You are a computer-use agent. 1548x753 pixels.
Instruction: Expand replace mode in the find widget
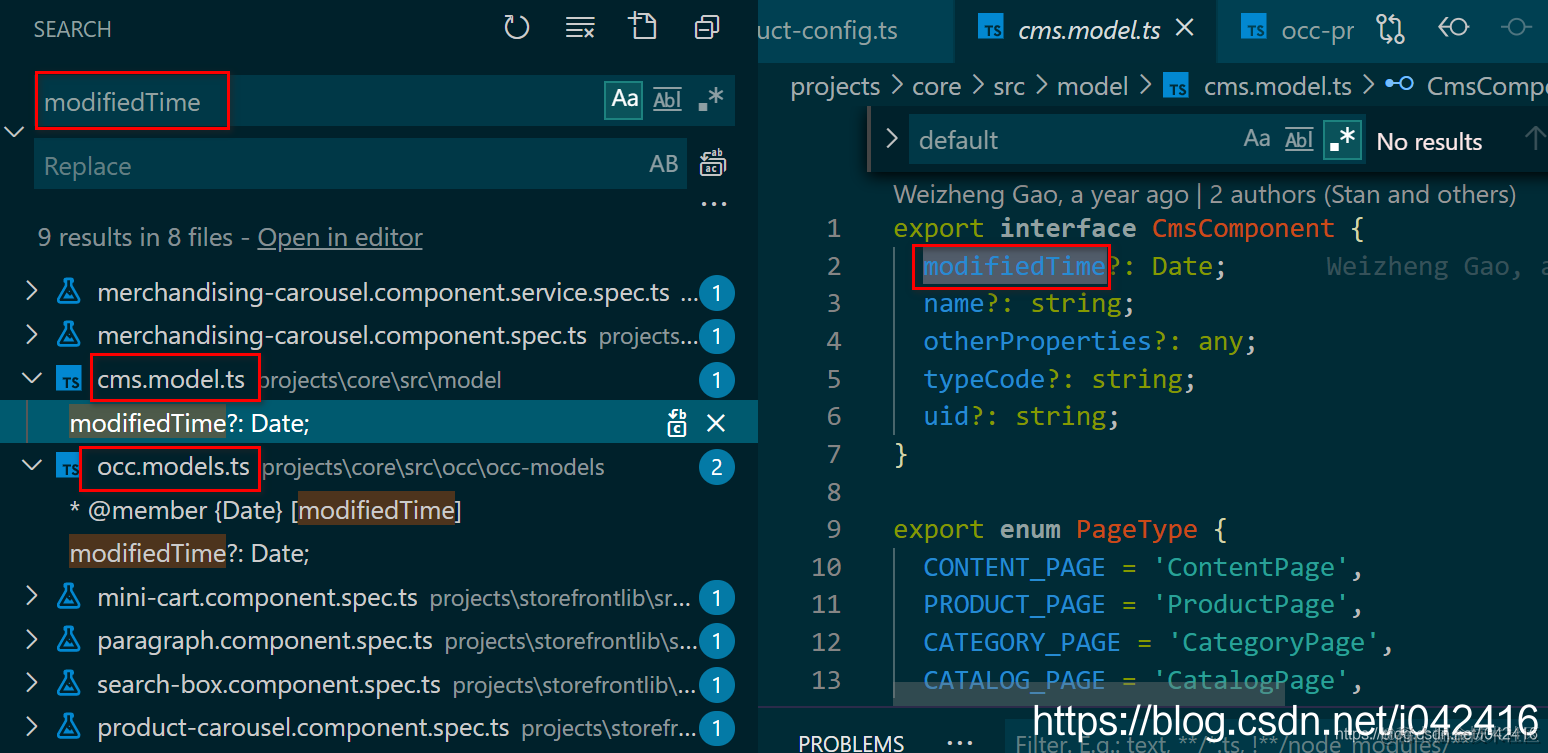pos(891,139)
